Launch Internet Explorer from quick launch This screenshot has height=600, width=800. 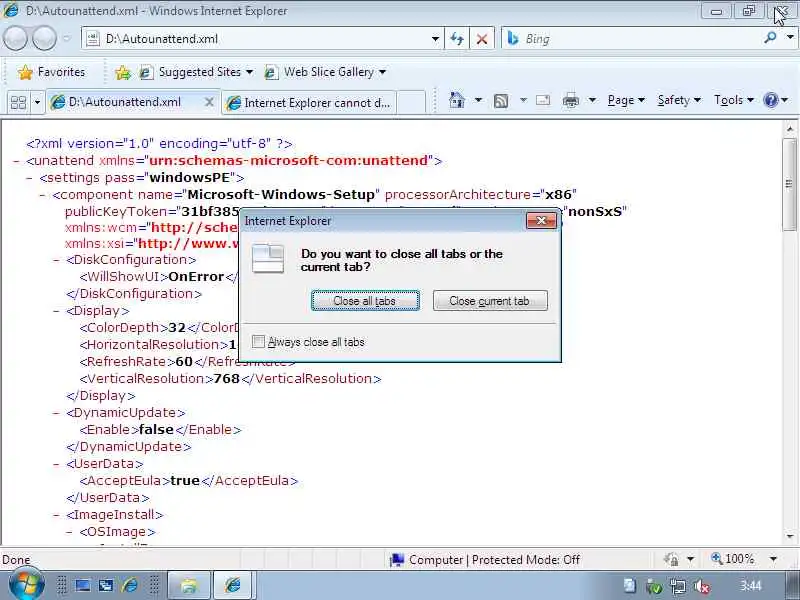click(130, 585)
